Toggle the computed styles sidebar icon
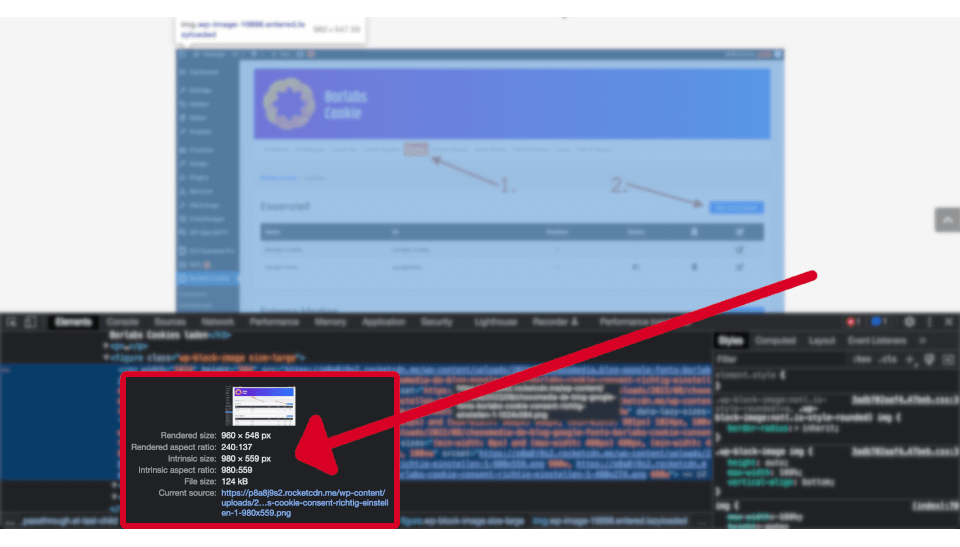This screenshot has height=547, width=960. [x=948, y=360]
